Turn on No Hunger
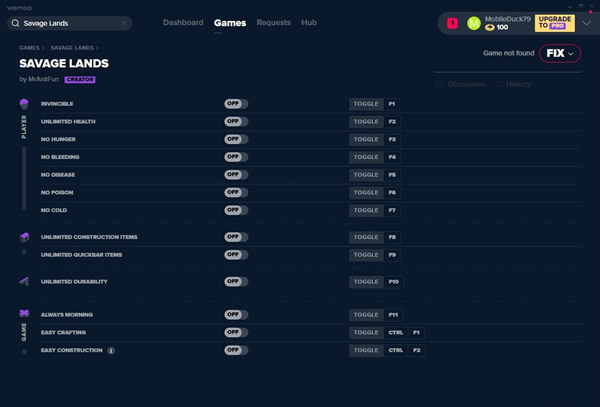 click(236, 139)
